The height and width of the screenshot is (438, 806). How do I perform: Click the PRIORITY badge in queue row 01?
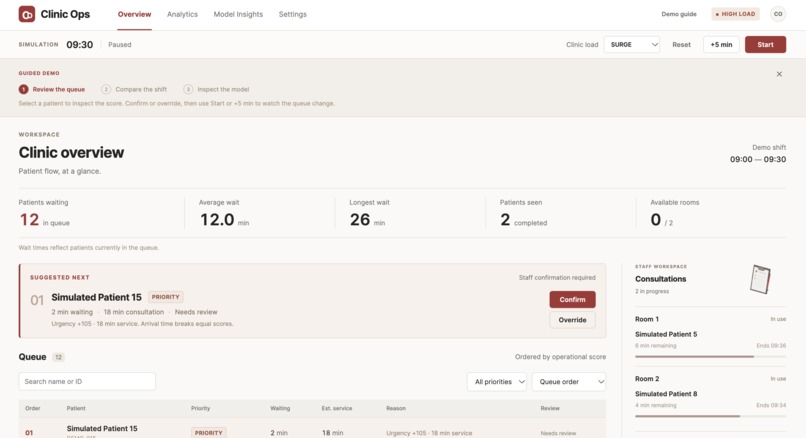(x=208, y=433)
